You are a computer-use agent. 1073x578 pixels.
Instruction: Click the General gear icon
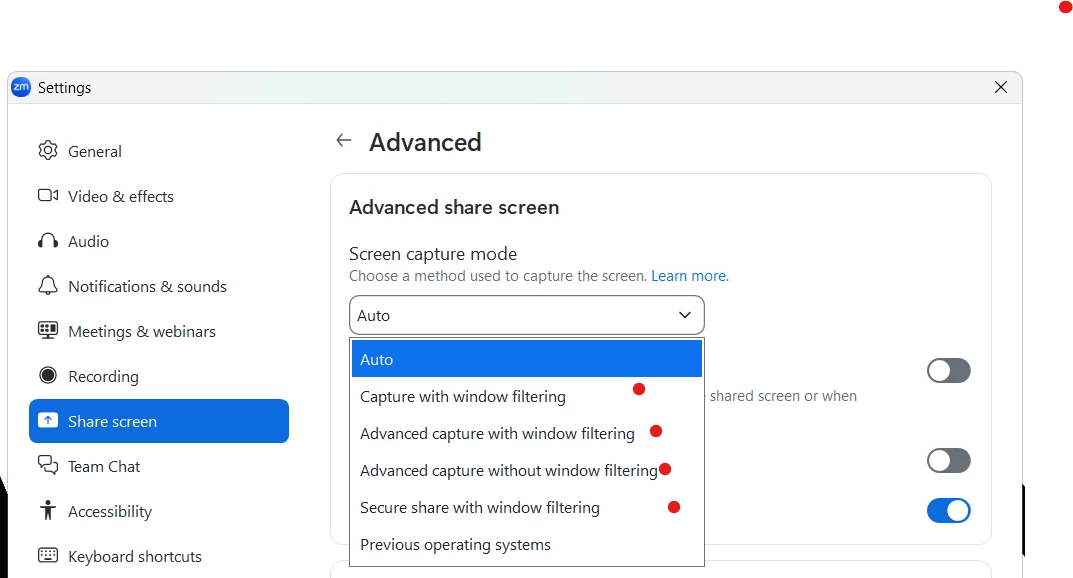[x=48, y=150]
